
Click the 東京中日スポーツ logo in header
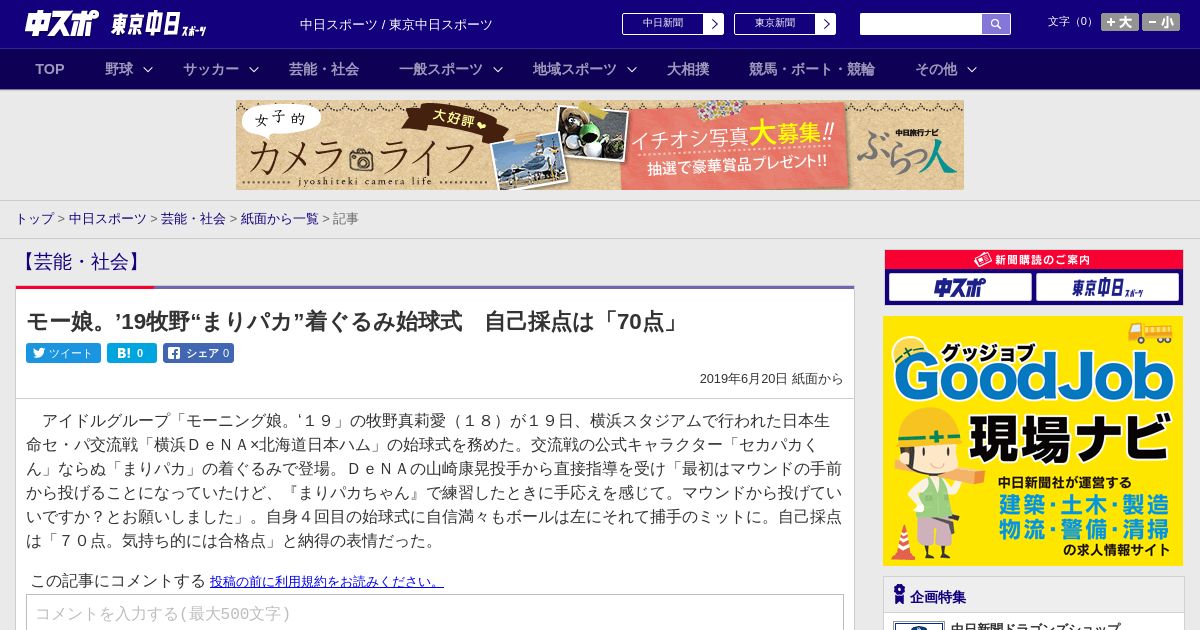point(159,24)
